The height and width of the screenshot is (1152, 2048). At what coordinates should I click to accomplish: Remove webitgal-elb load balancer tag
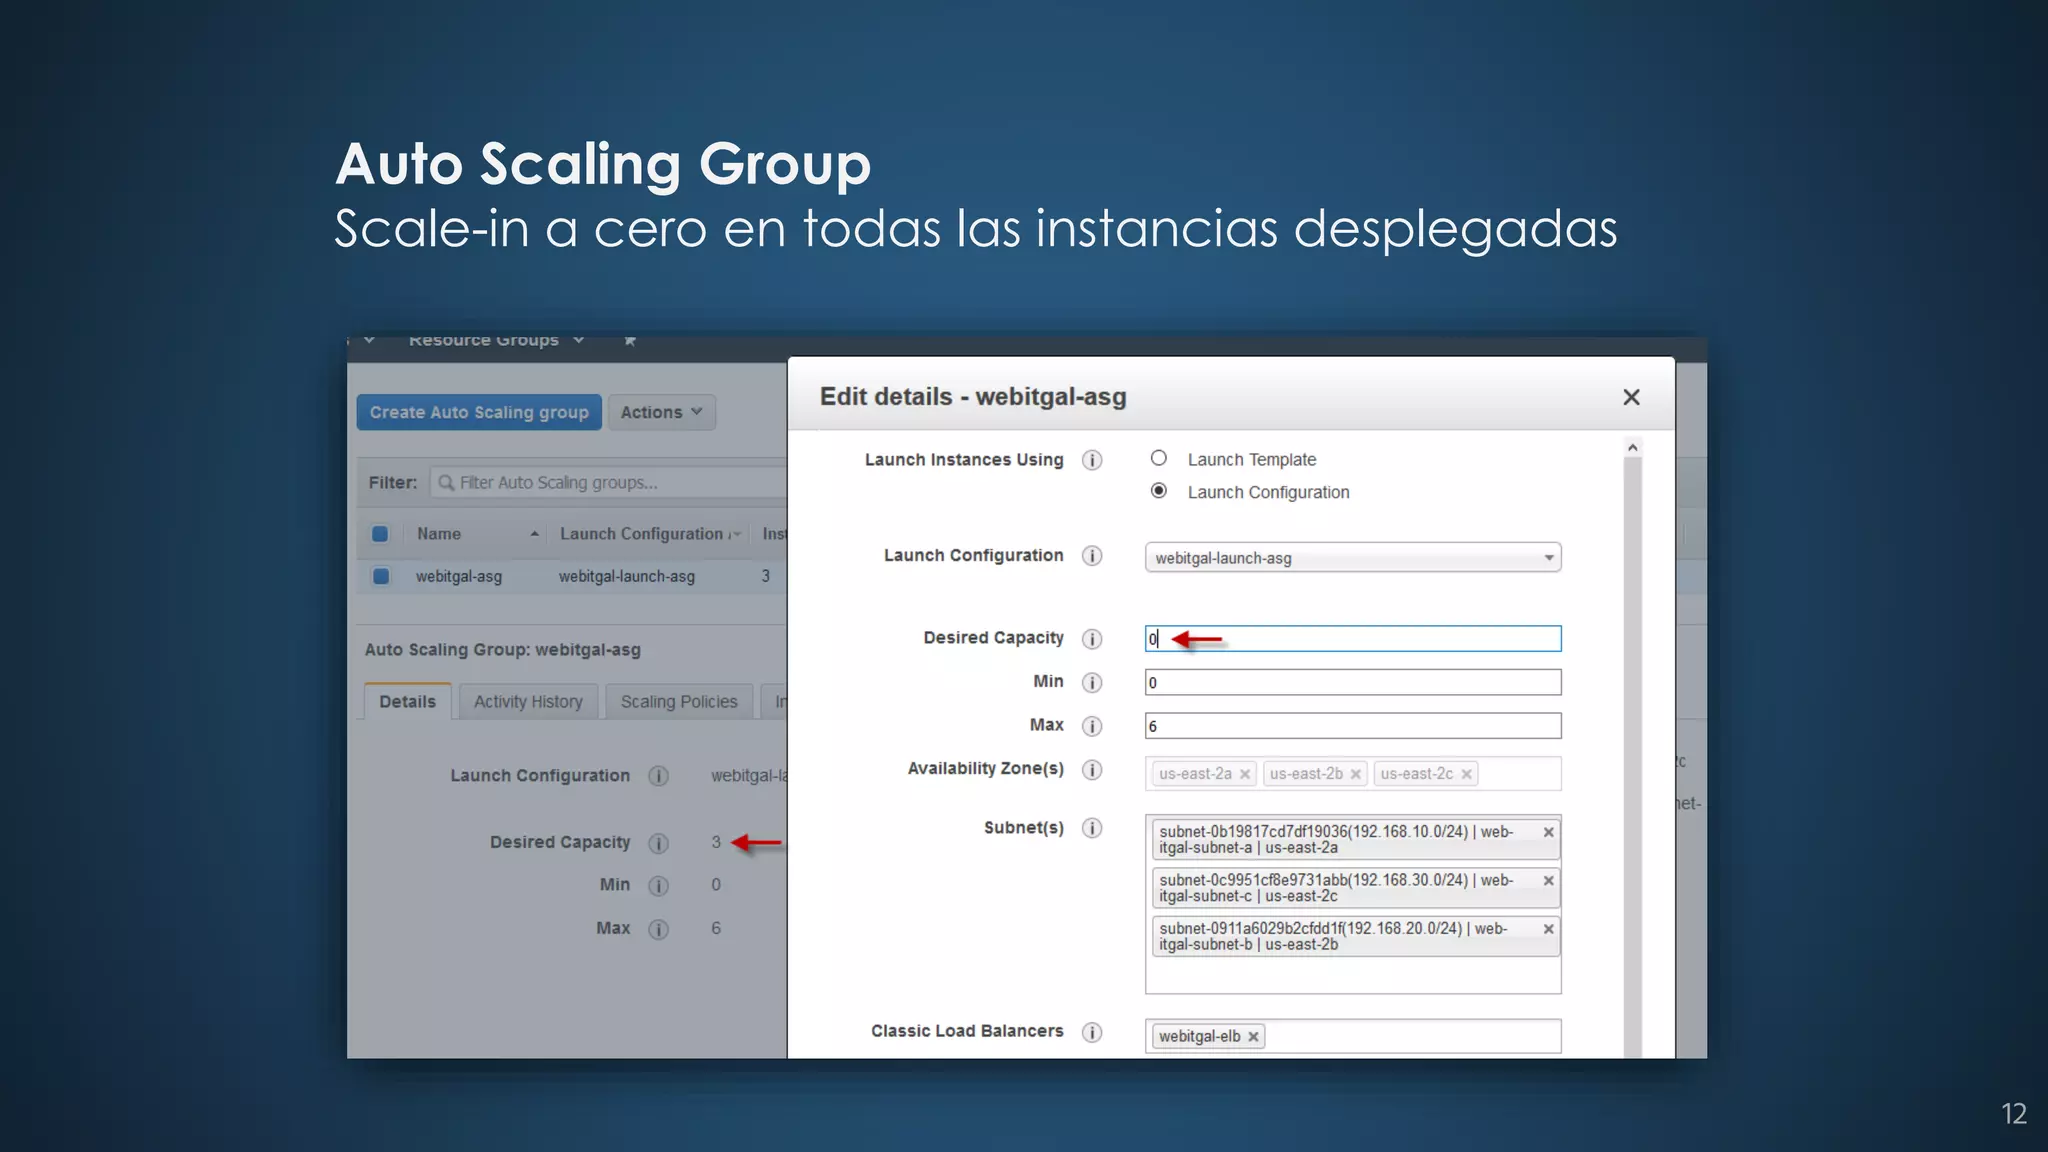(1253, 1037)
